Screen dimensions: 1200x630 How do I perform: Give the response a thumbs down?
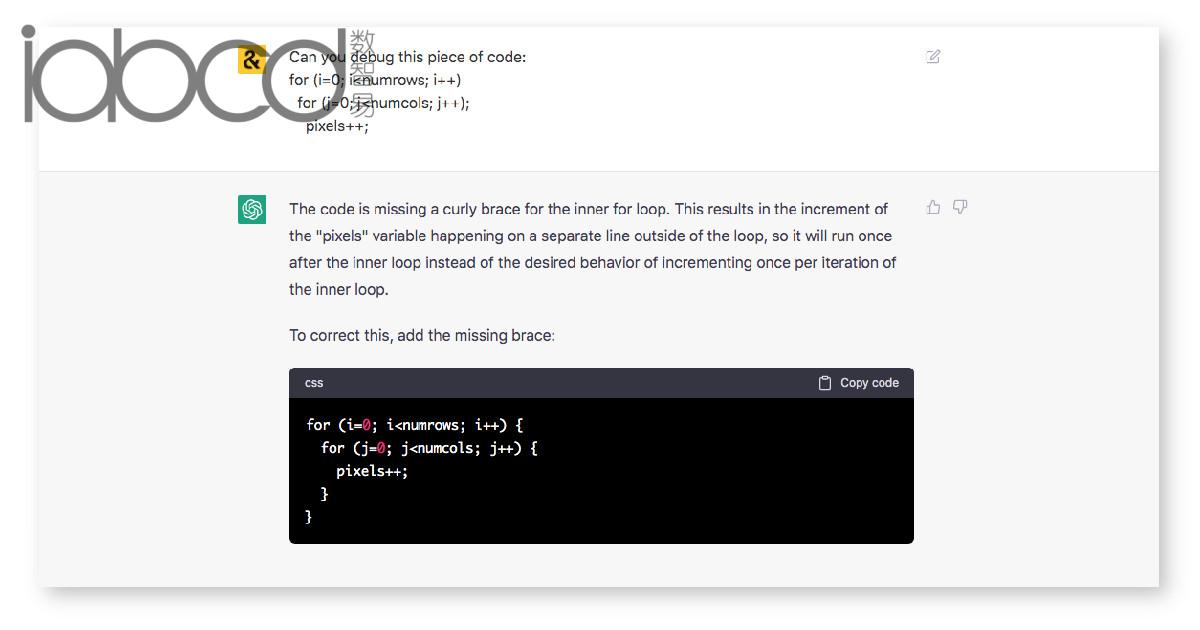pos(960,207)
